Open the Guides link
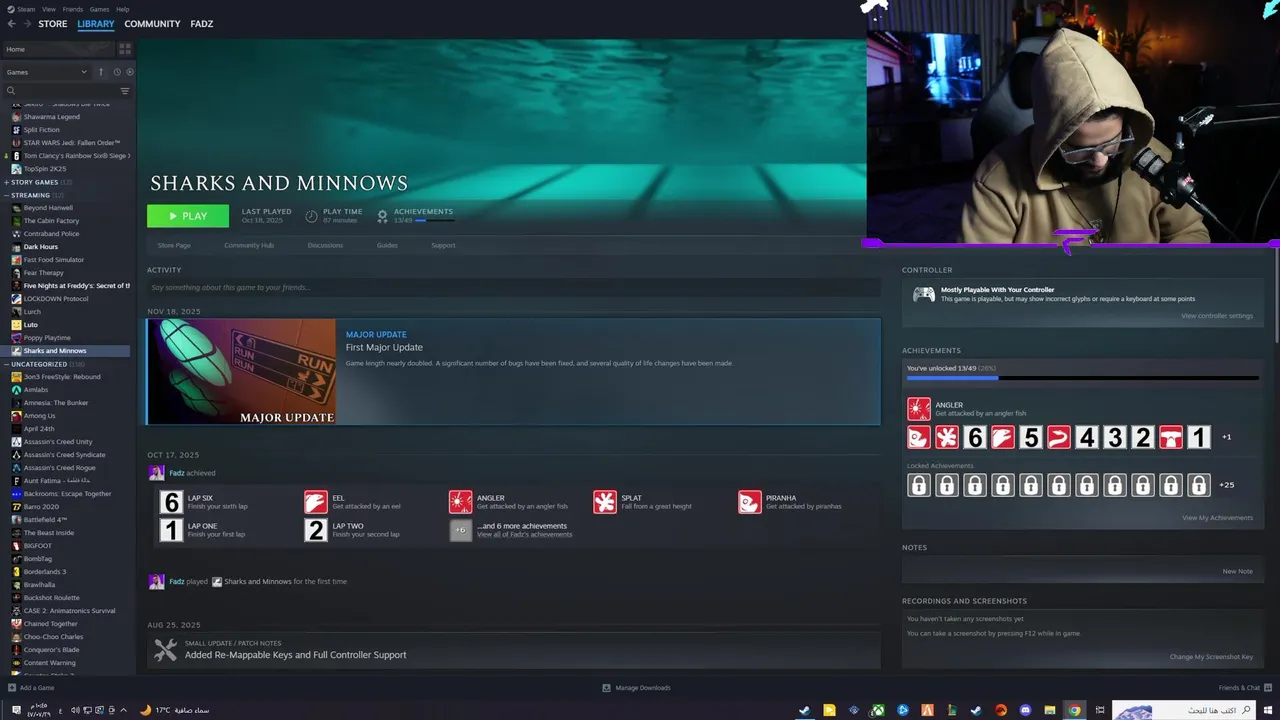Image resolution: width=1280 pixels, height=720 pixels. point(387,245)
